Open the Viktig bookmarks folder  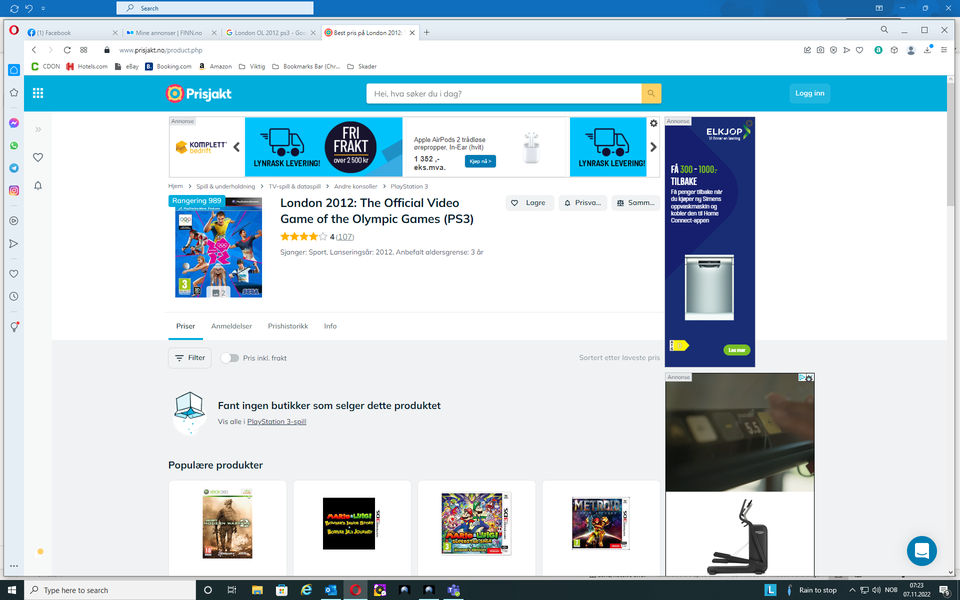click(x=252, y=66)
